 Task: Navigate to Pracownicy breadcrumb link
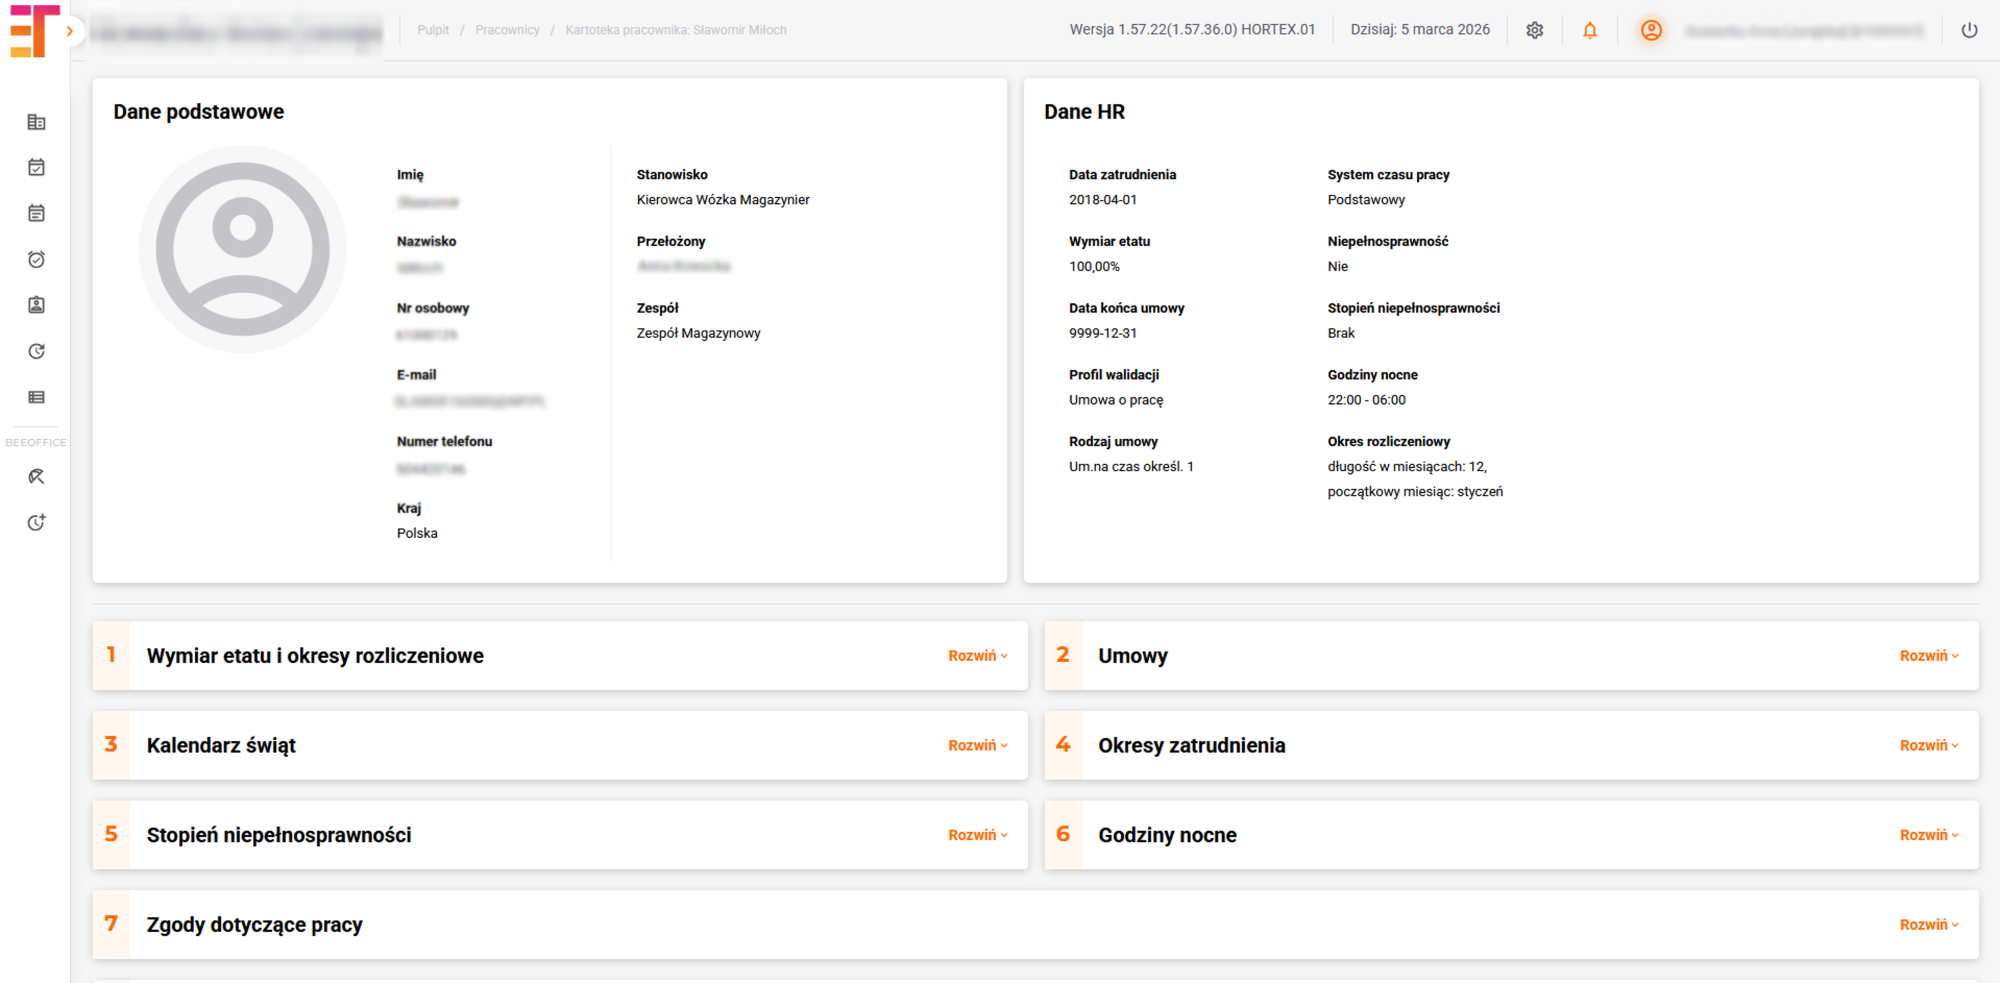coord(507,30)
